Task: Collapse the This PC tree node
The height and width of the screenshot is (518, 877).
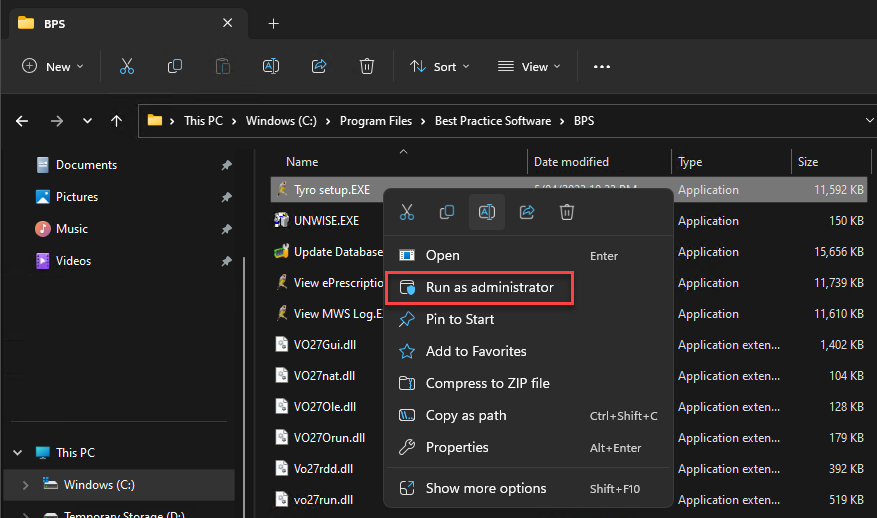Action: [x=17, y=453]
